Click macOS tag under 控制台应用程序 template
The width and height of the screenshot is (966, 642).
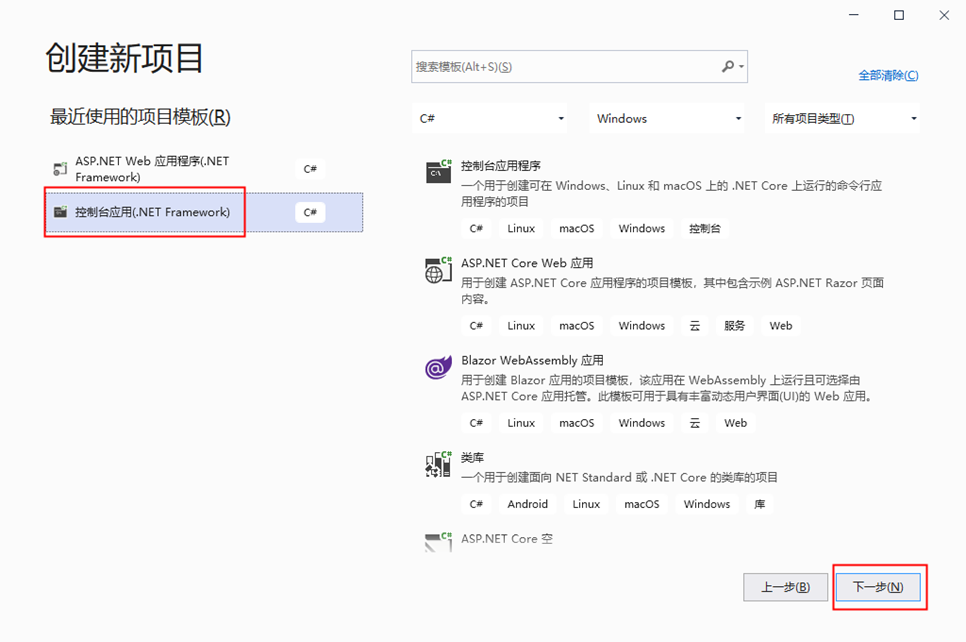coord(577,229)
